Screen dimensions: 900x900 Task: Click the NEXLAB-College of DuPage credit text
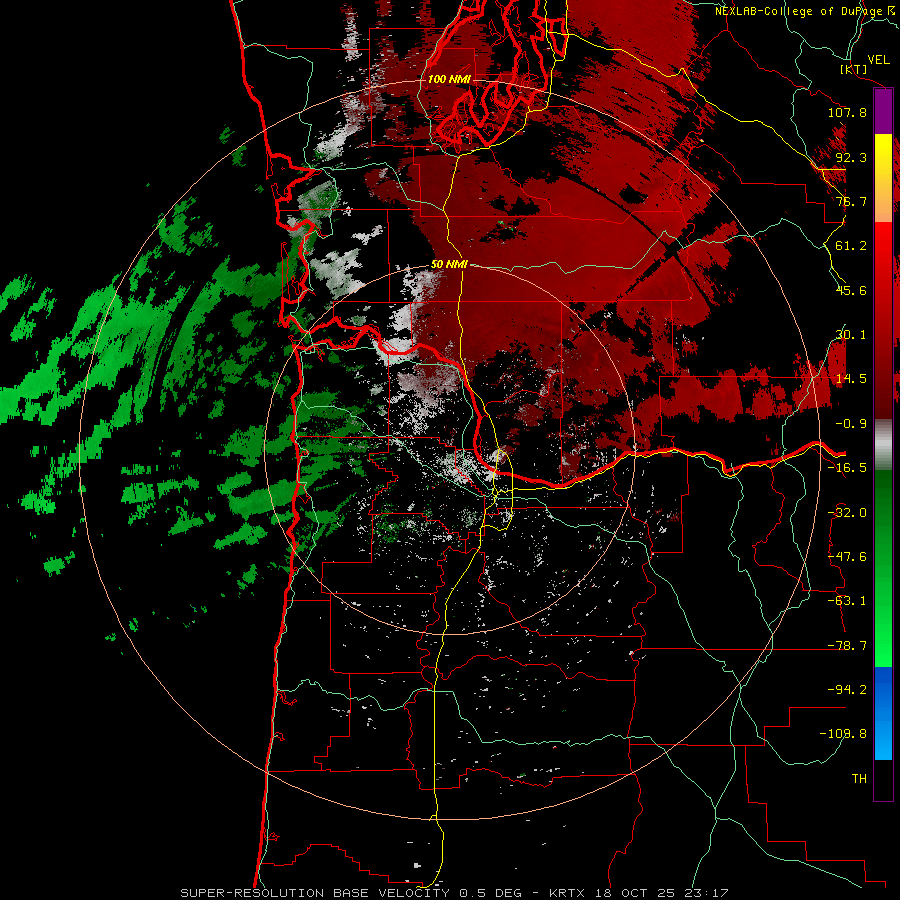coord(804,11)
